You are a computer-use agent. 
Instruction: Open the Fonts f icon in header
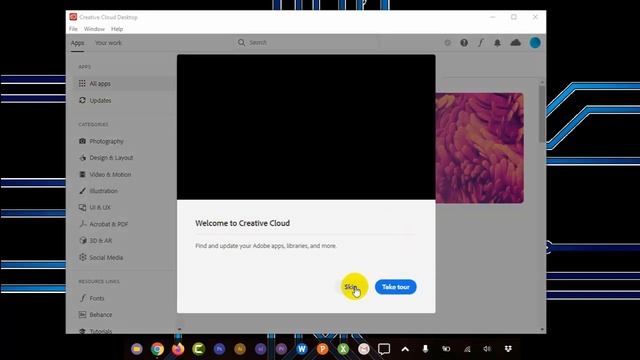click(481, 42)
